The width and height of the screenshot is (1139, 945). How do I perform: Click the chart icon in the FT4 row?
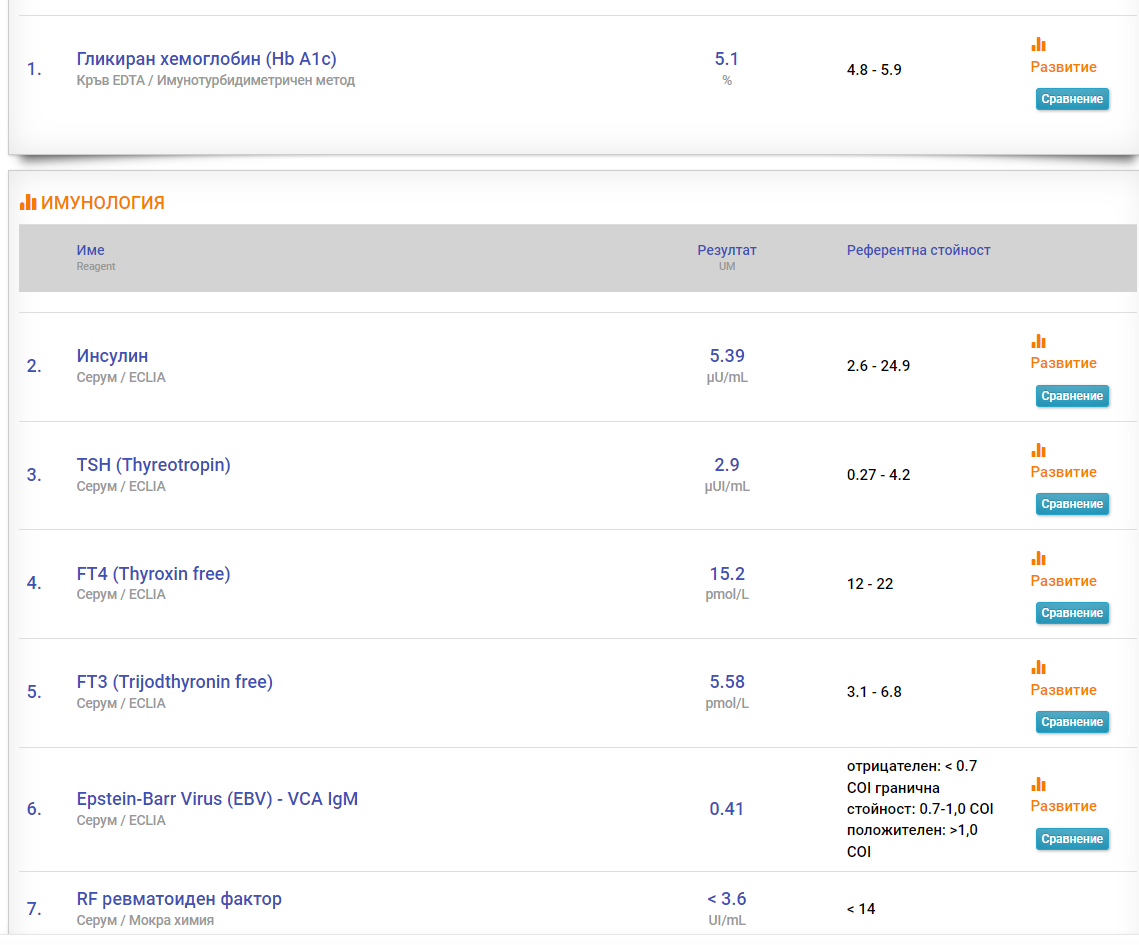pos(1038,559)
